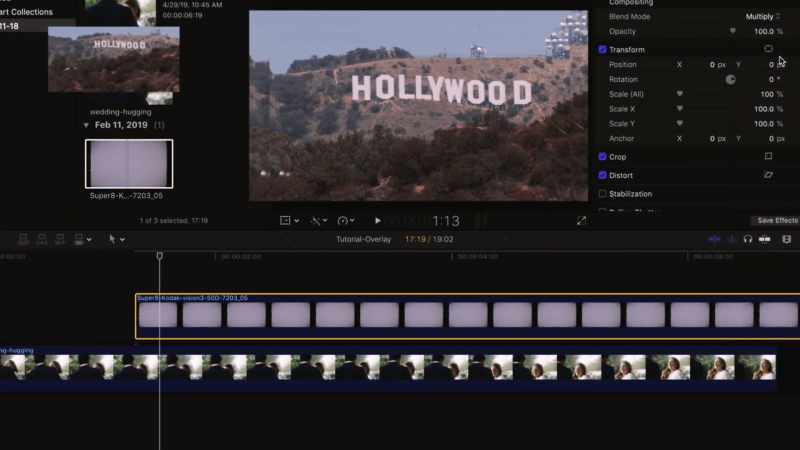800x450 pixels.
Task: Toggle timeline skimming icon
Action: click(x=714, y=239)
